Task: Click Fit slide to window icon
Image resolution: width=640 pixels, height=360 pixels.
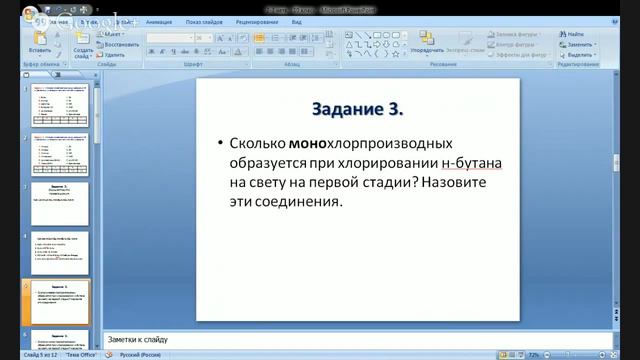Action: pyautogui.click(x=613, y=355)
